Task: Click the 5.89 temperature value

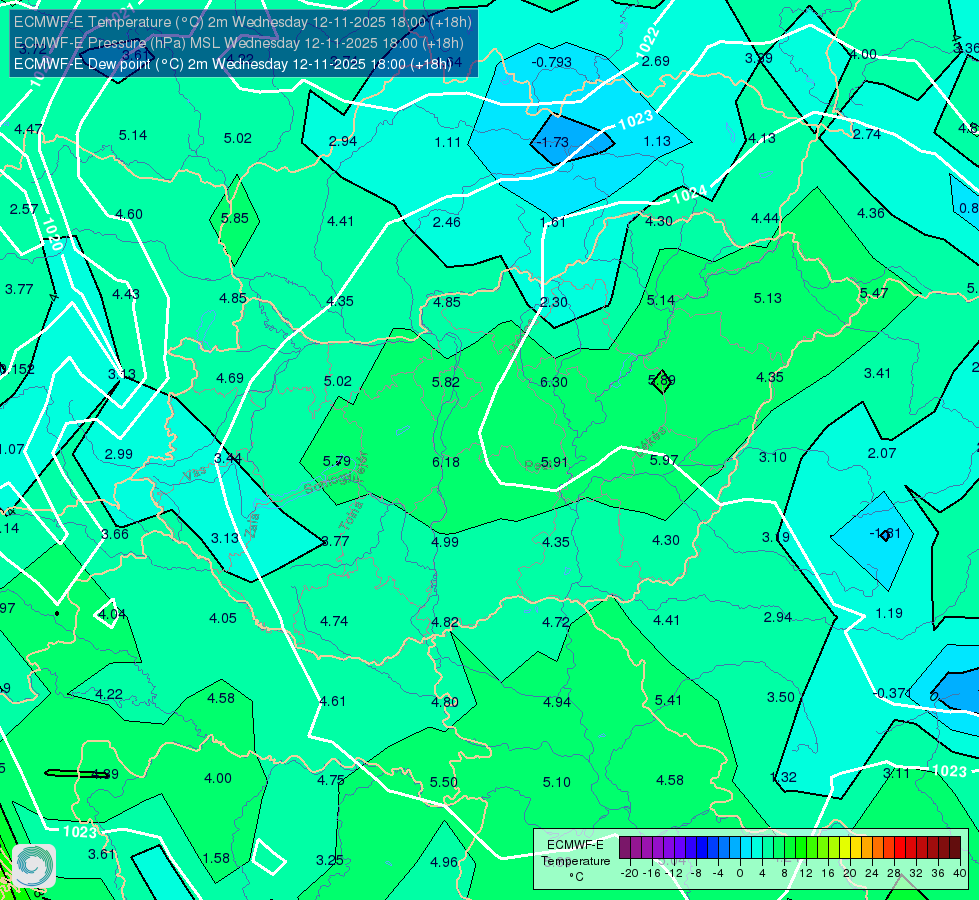Action: 662,380
